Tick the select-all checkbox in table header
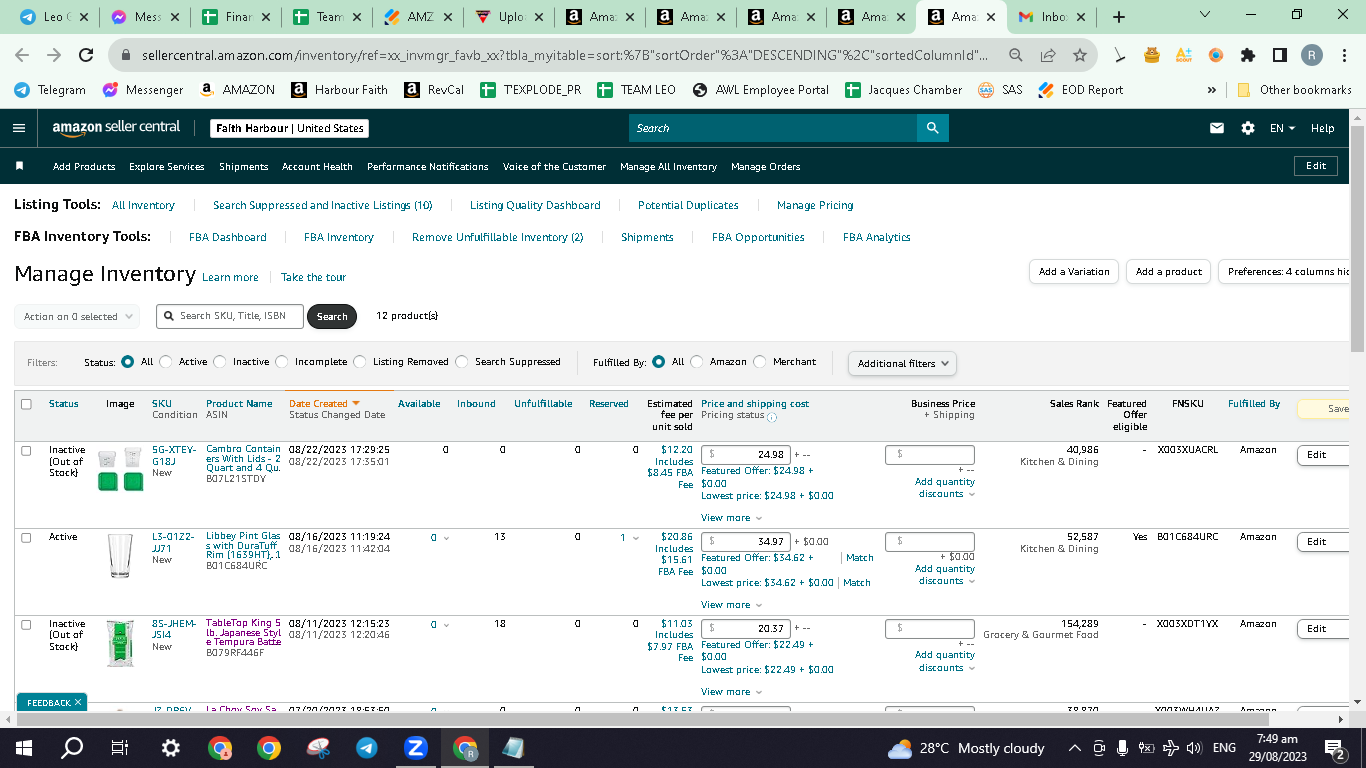The width and height of the screenshot is (1366, 768). [x=27, y=404]
